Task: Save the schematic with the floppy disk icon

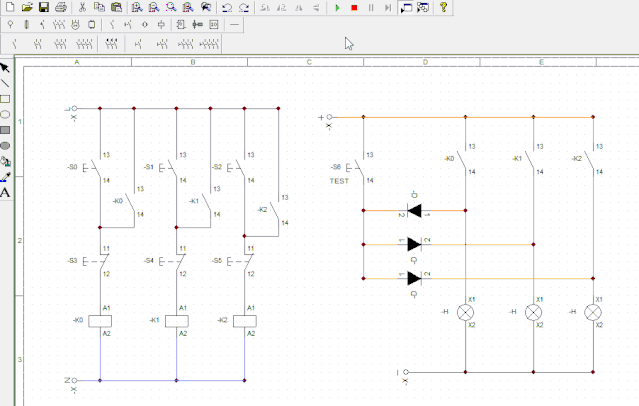Action: click(43, 7)
